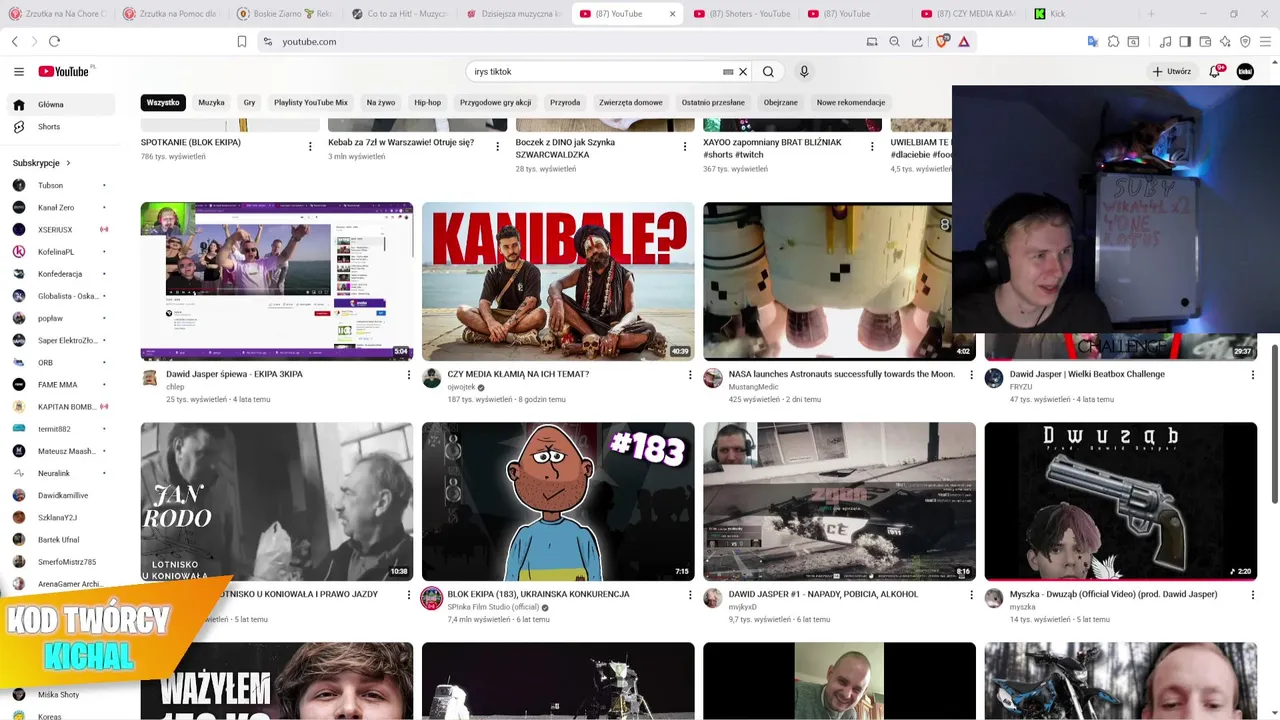Open the Tubson subscription channel

click(x=50, y=185)
